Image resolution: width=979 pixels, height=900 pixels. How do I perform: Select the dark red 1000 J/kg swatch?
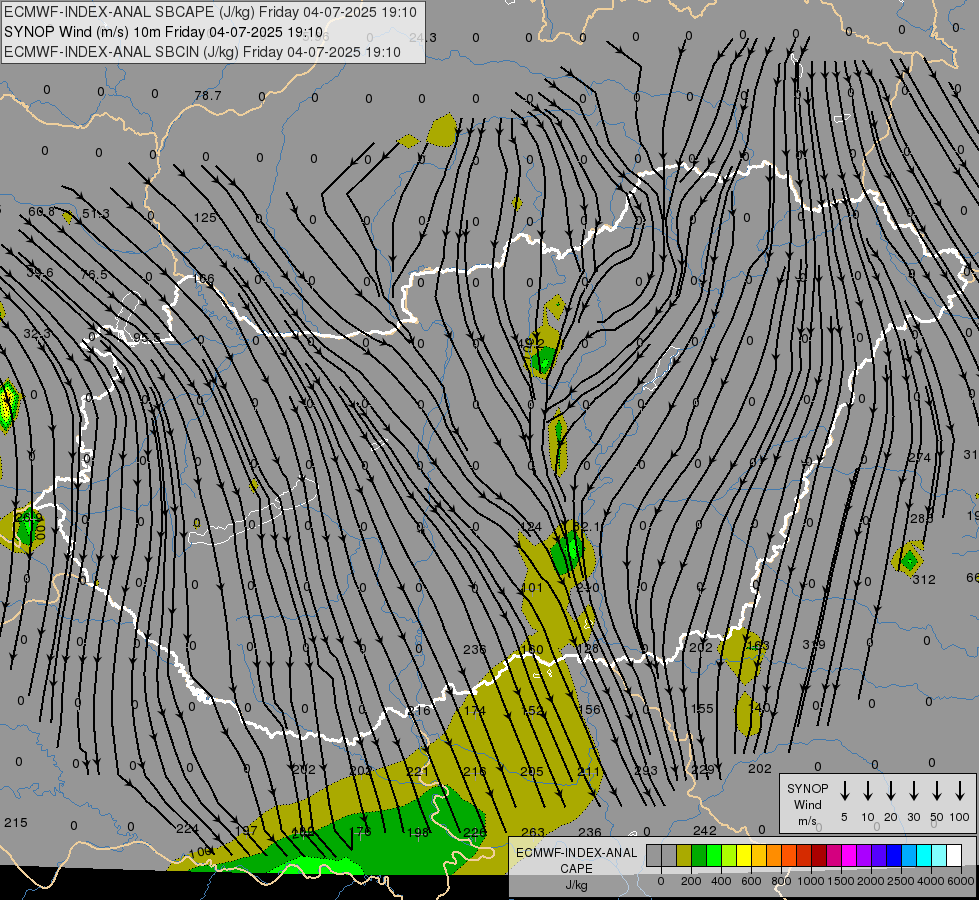coord(819,856)
